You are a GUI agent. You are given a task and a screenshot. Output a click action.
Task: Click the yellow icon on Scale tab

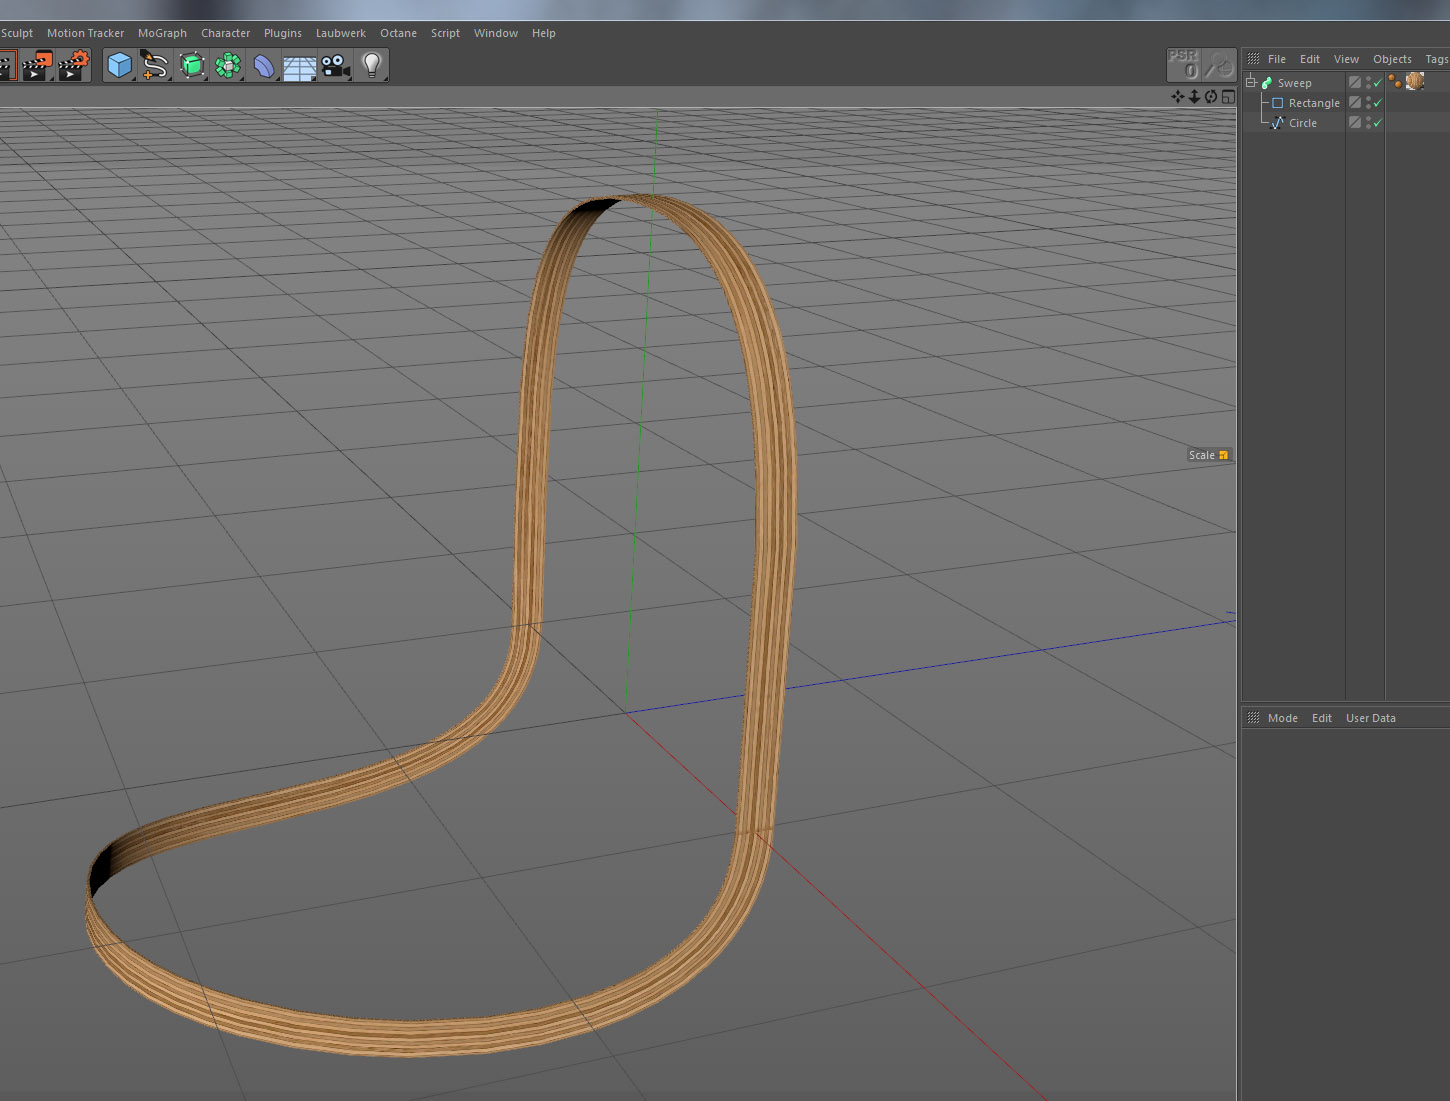1223,455
